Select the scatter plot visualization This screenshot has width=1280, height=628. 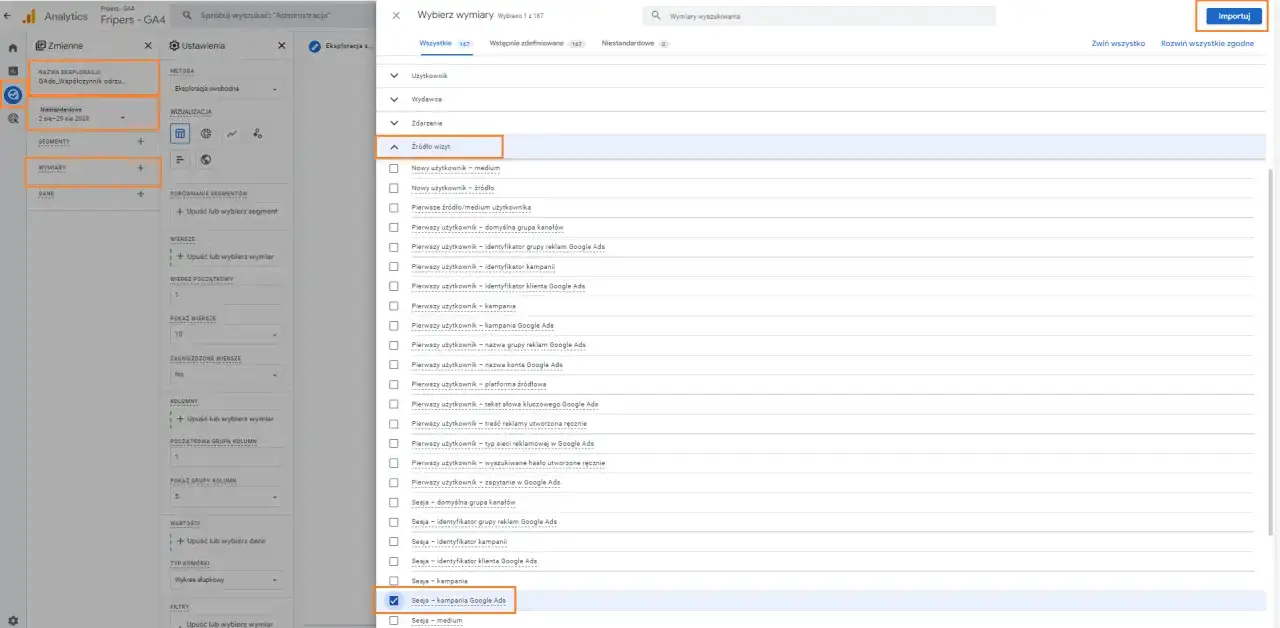point(257,133)
